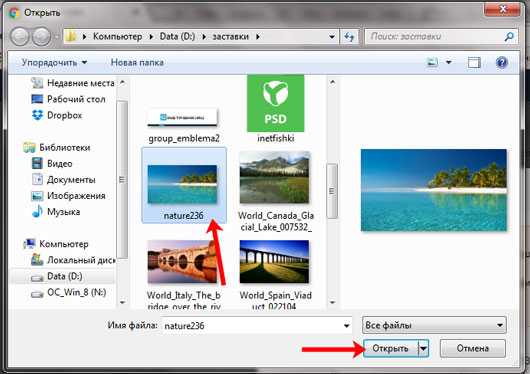
Task: Expand the arrow after заставки in path
Action: [x=258, y=37]
